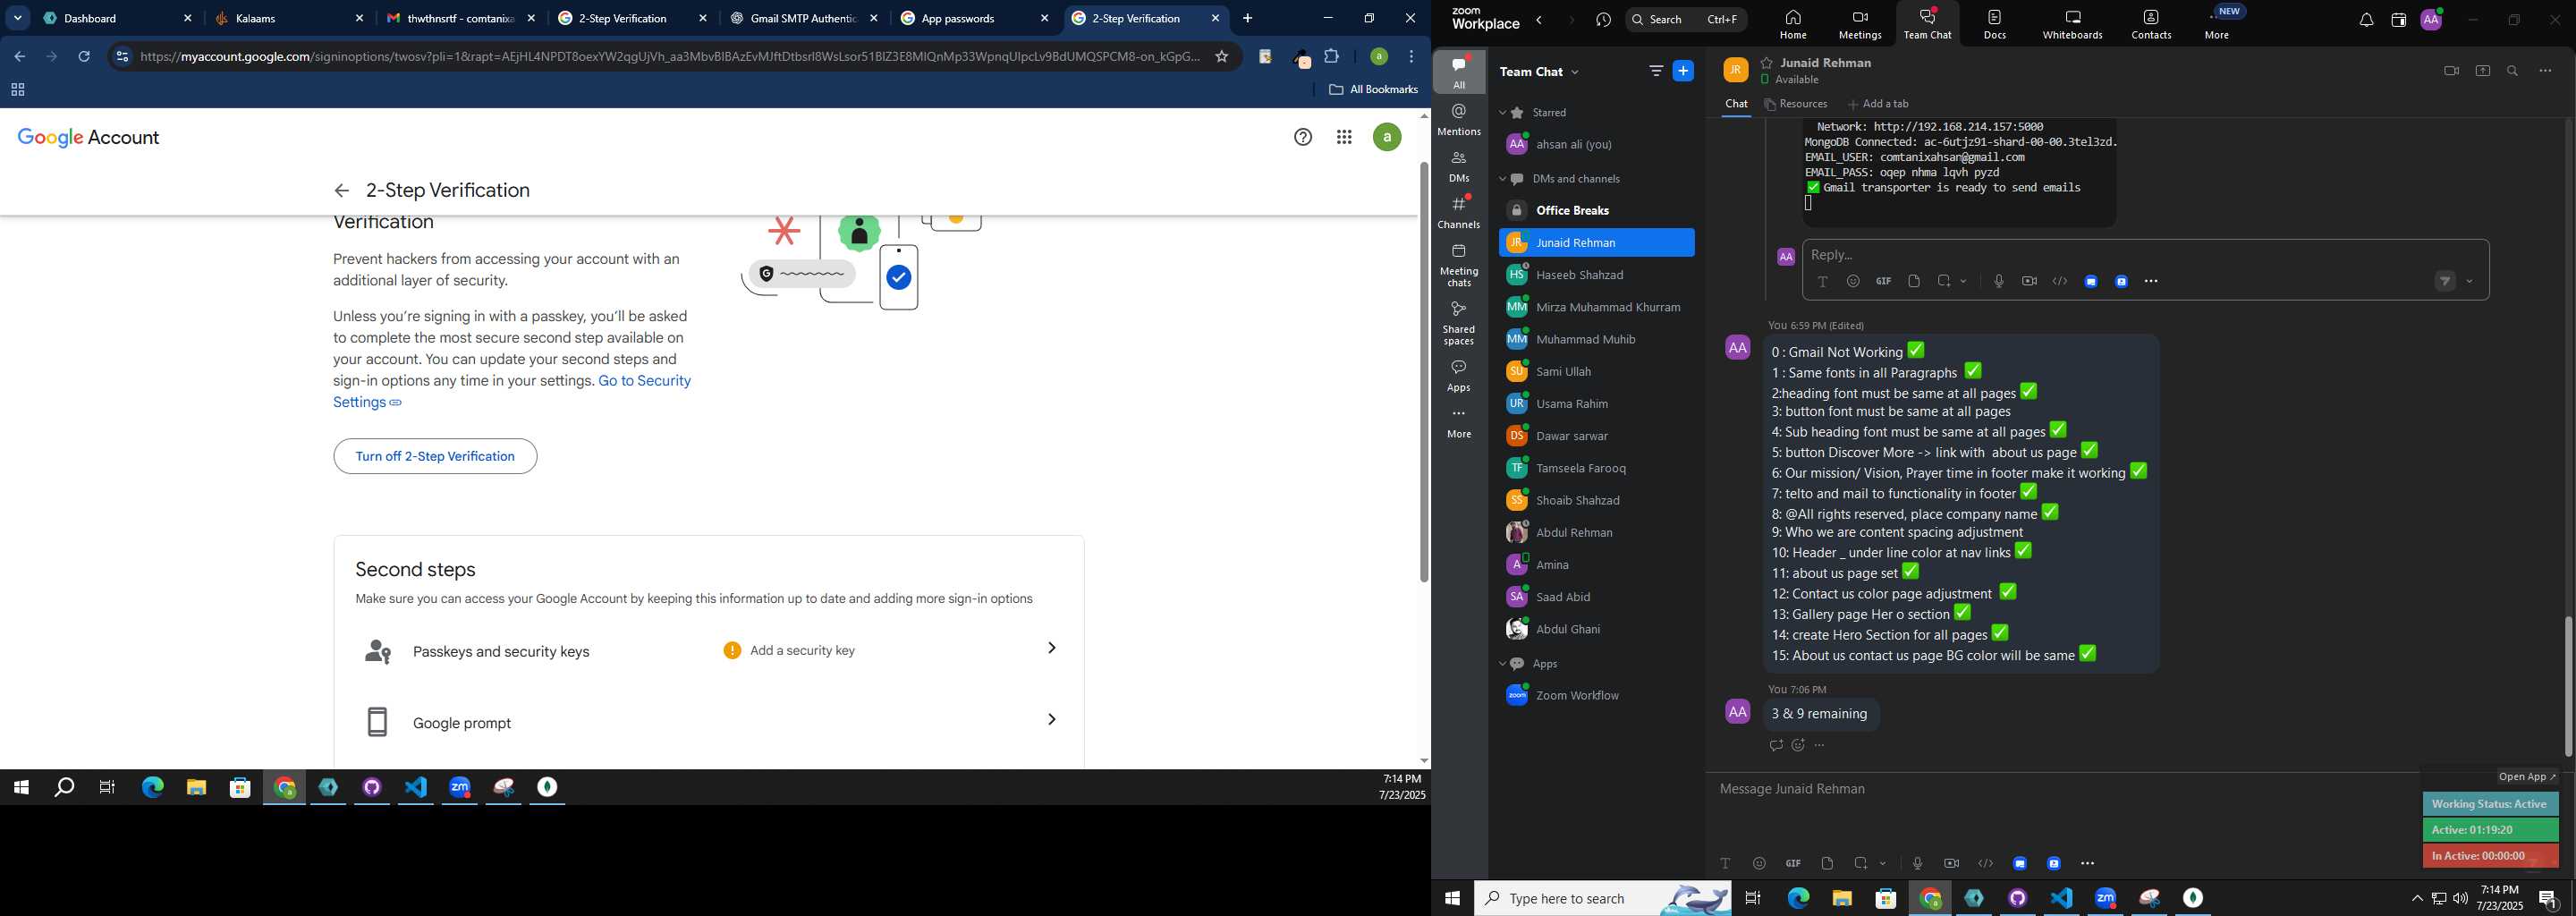Switch to Kalaams browser tab
Image resolution: width=2576 pixels, height=916 pixels.
click(288, 19)
